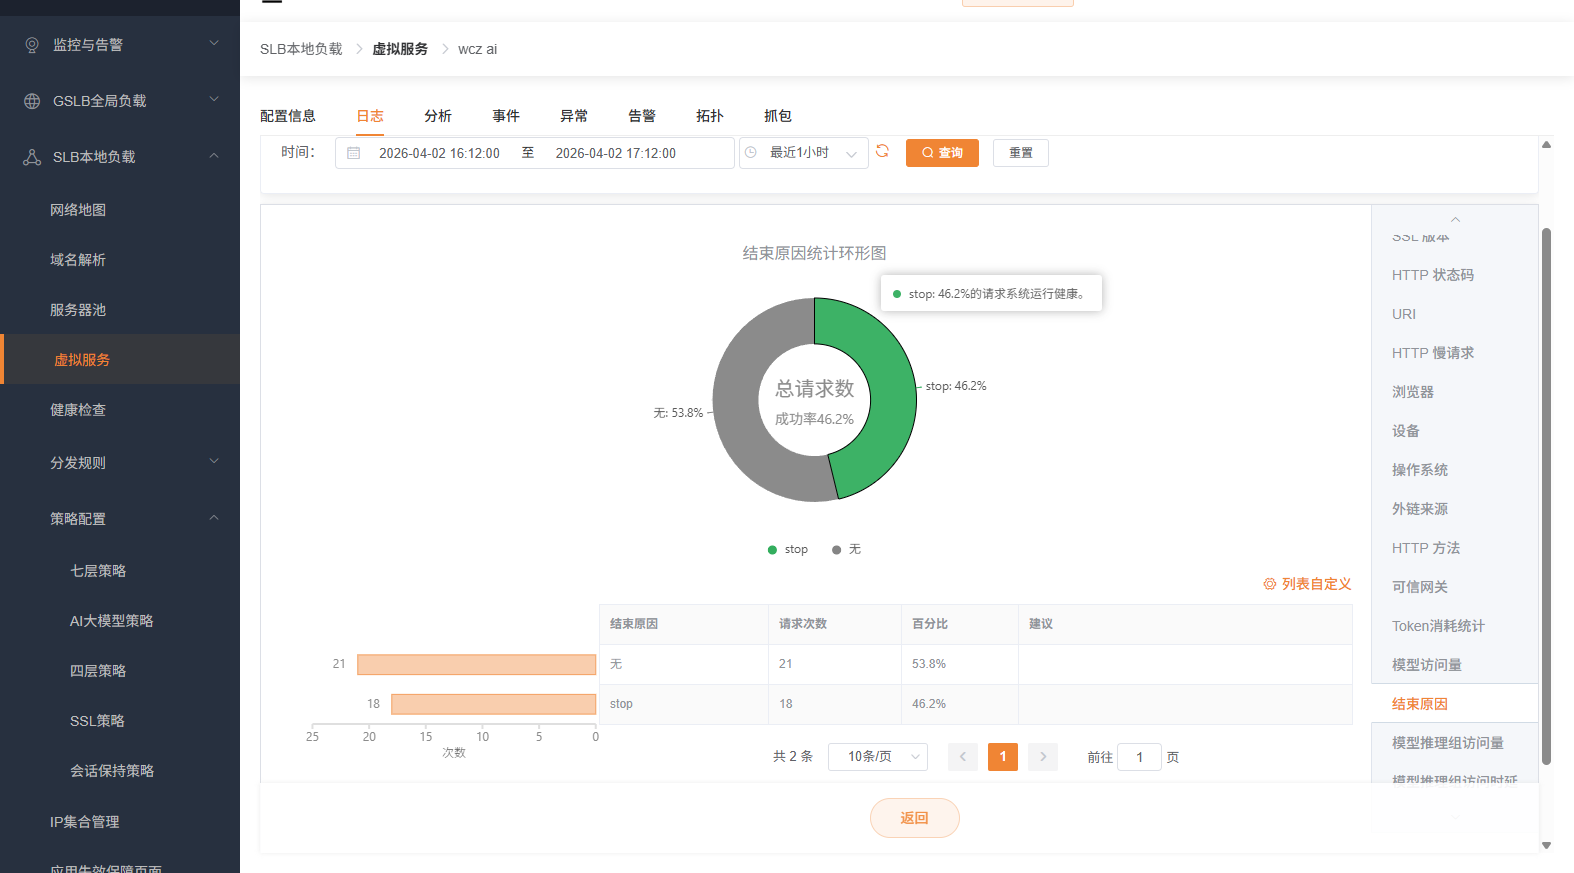Select page 1 in pagination
Viewport: 1574px width, 873px height.
1003,757
